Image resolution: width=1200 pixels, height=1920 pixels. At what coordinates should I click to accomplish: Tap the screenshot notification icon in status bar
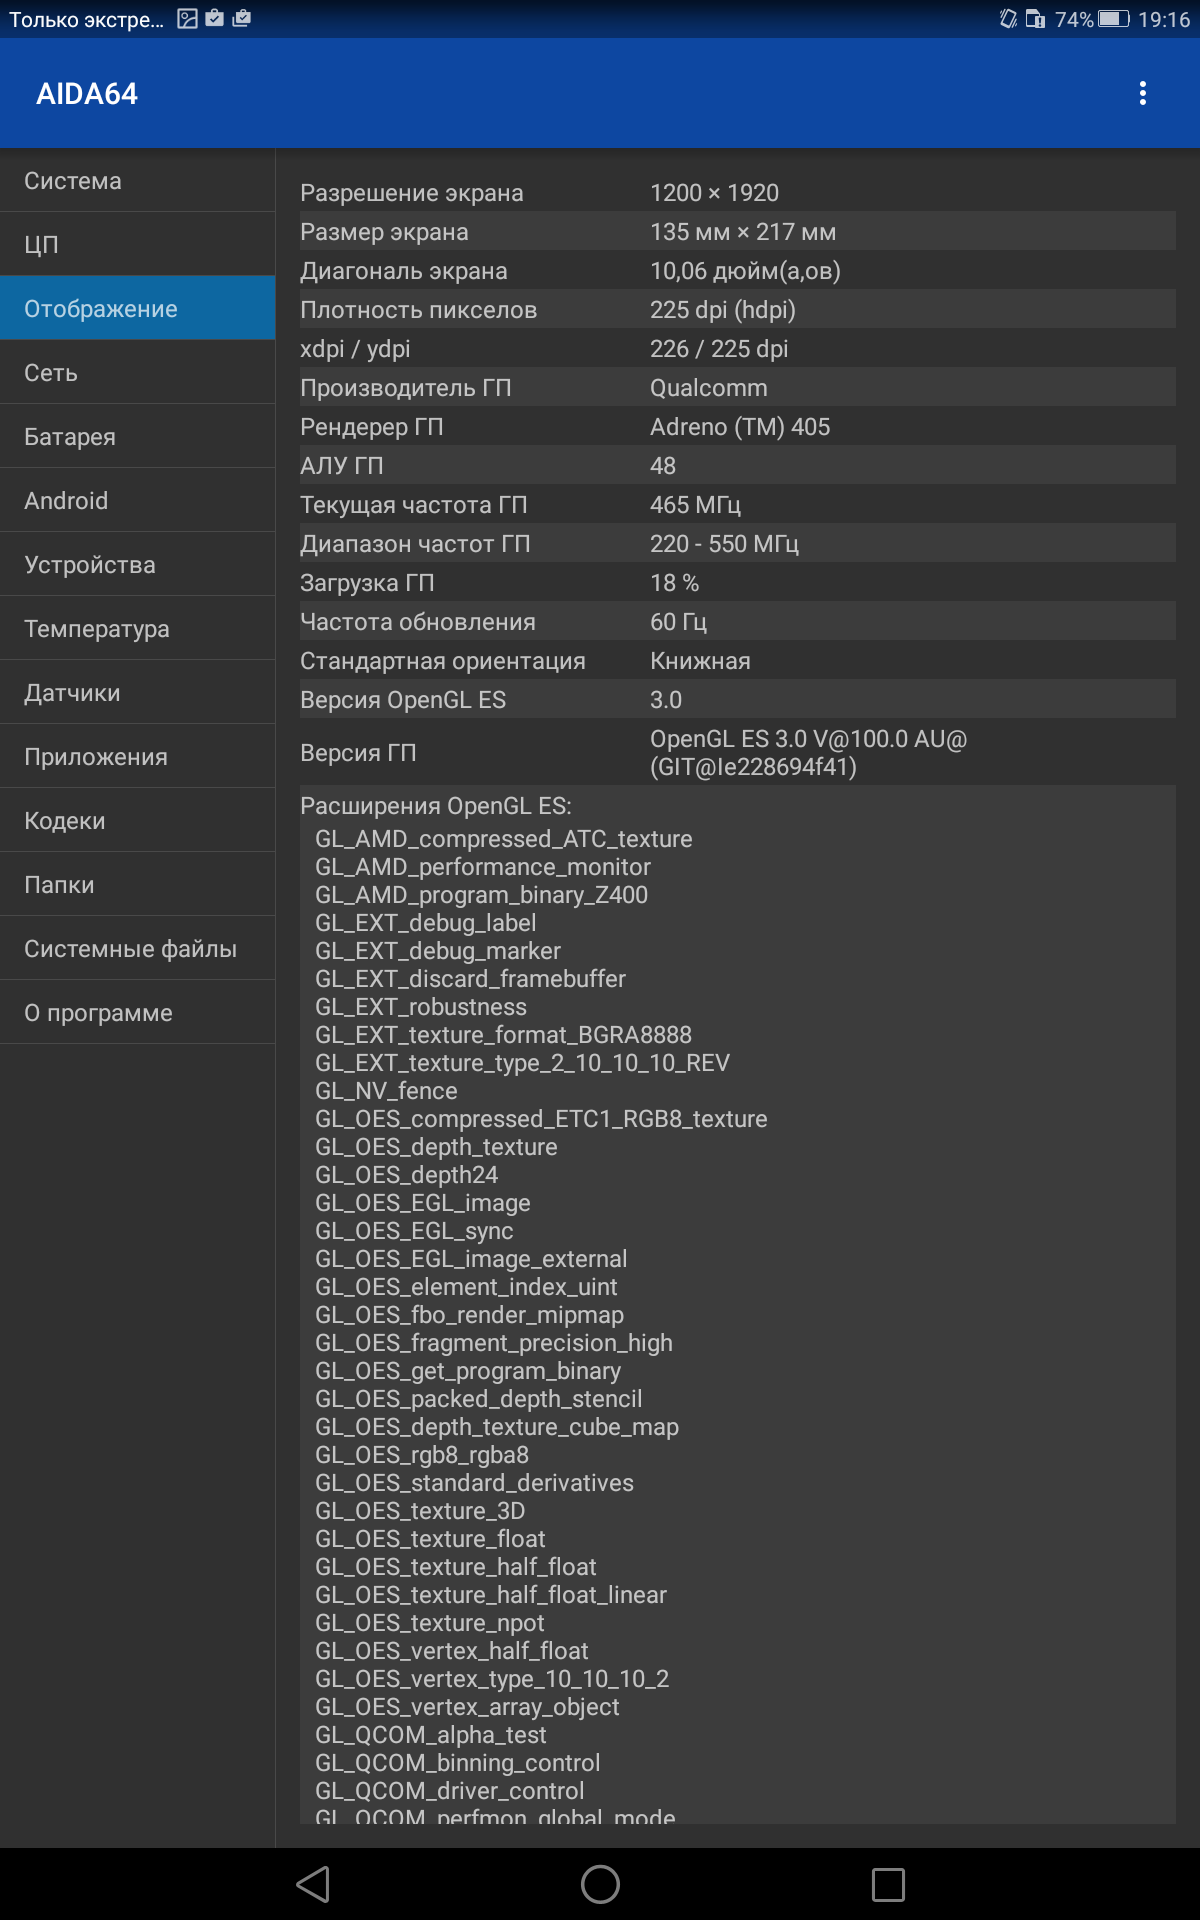point(187,18)
